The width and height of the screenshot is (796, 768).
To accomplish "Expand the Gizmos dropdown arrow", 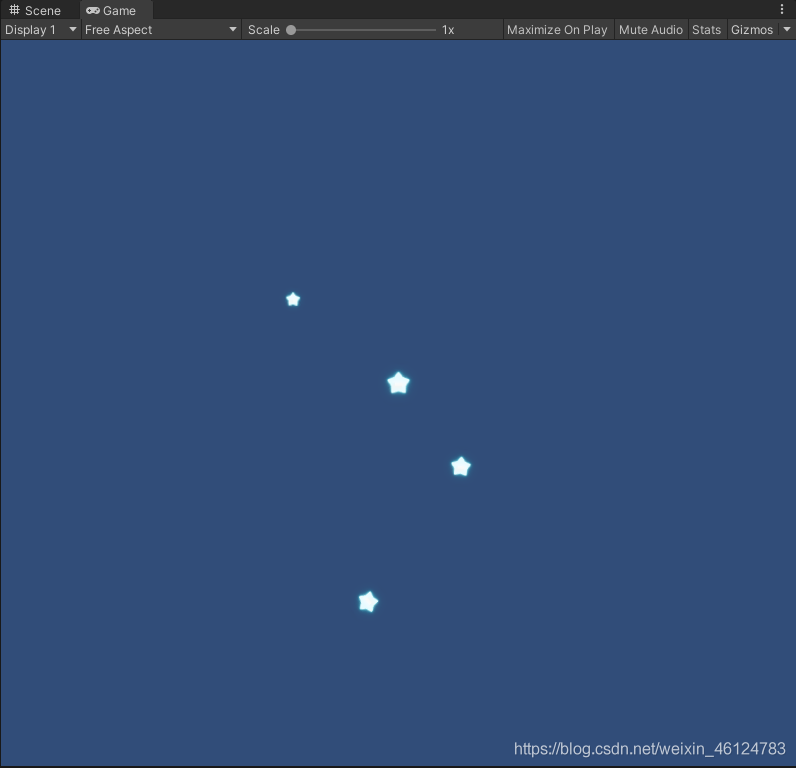I will pyautogui.click(x=787, y=29).
